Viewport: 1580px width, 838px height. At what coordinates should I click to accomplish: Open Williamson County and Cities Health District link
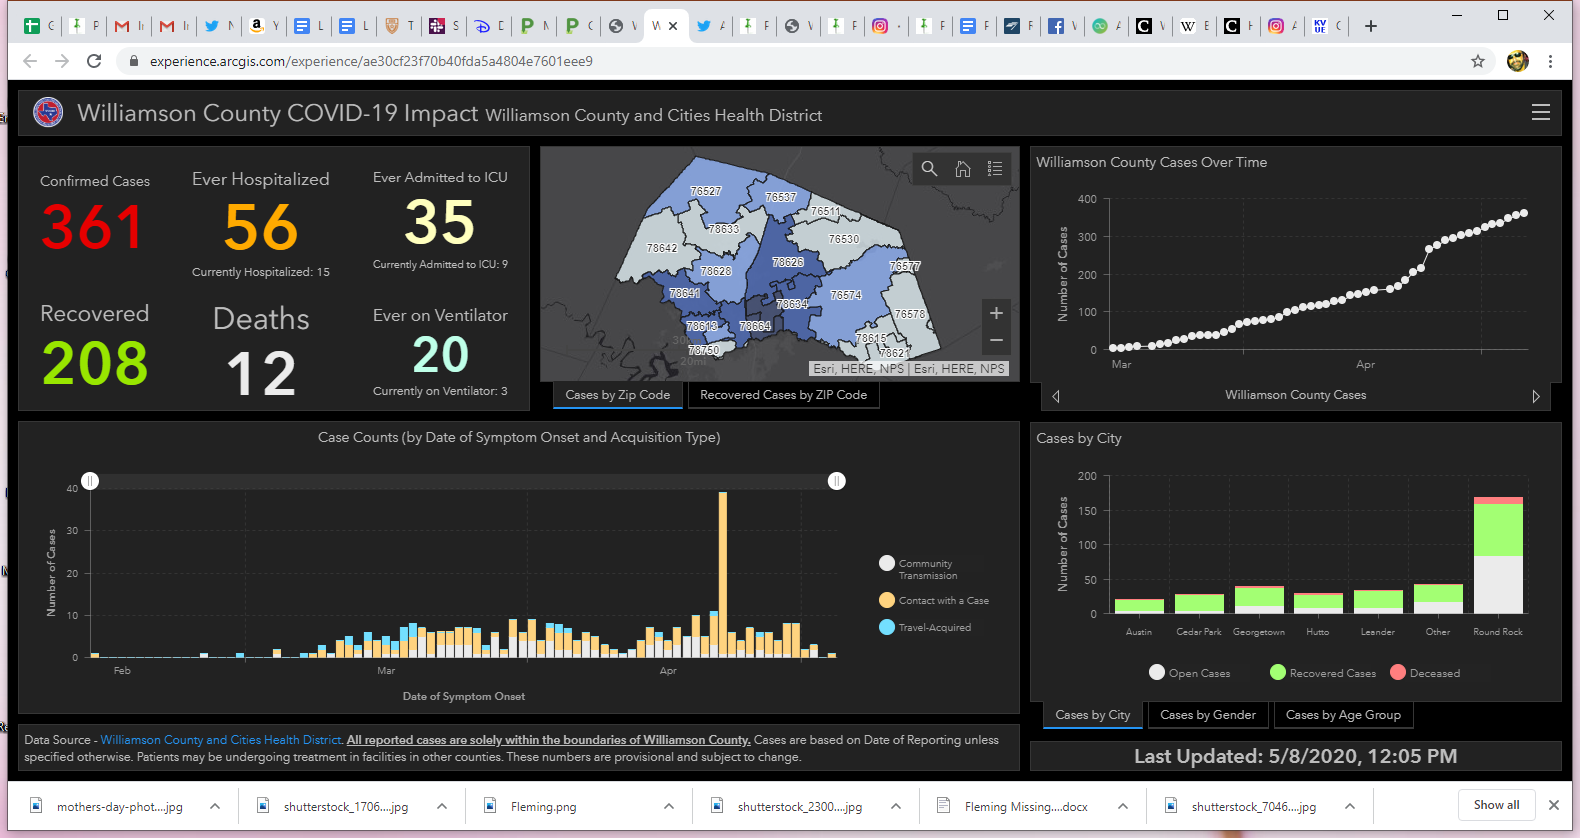[221, 740]
